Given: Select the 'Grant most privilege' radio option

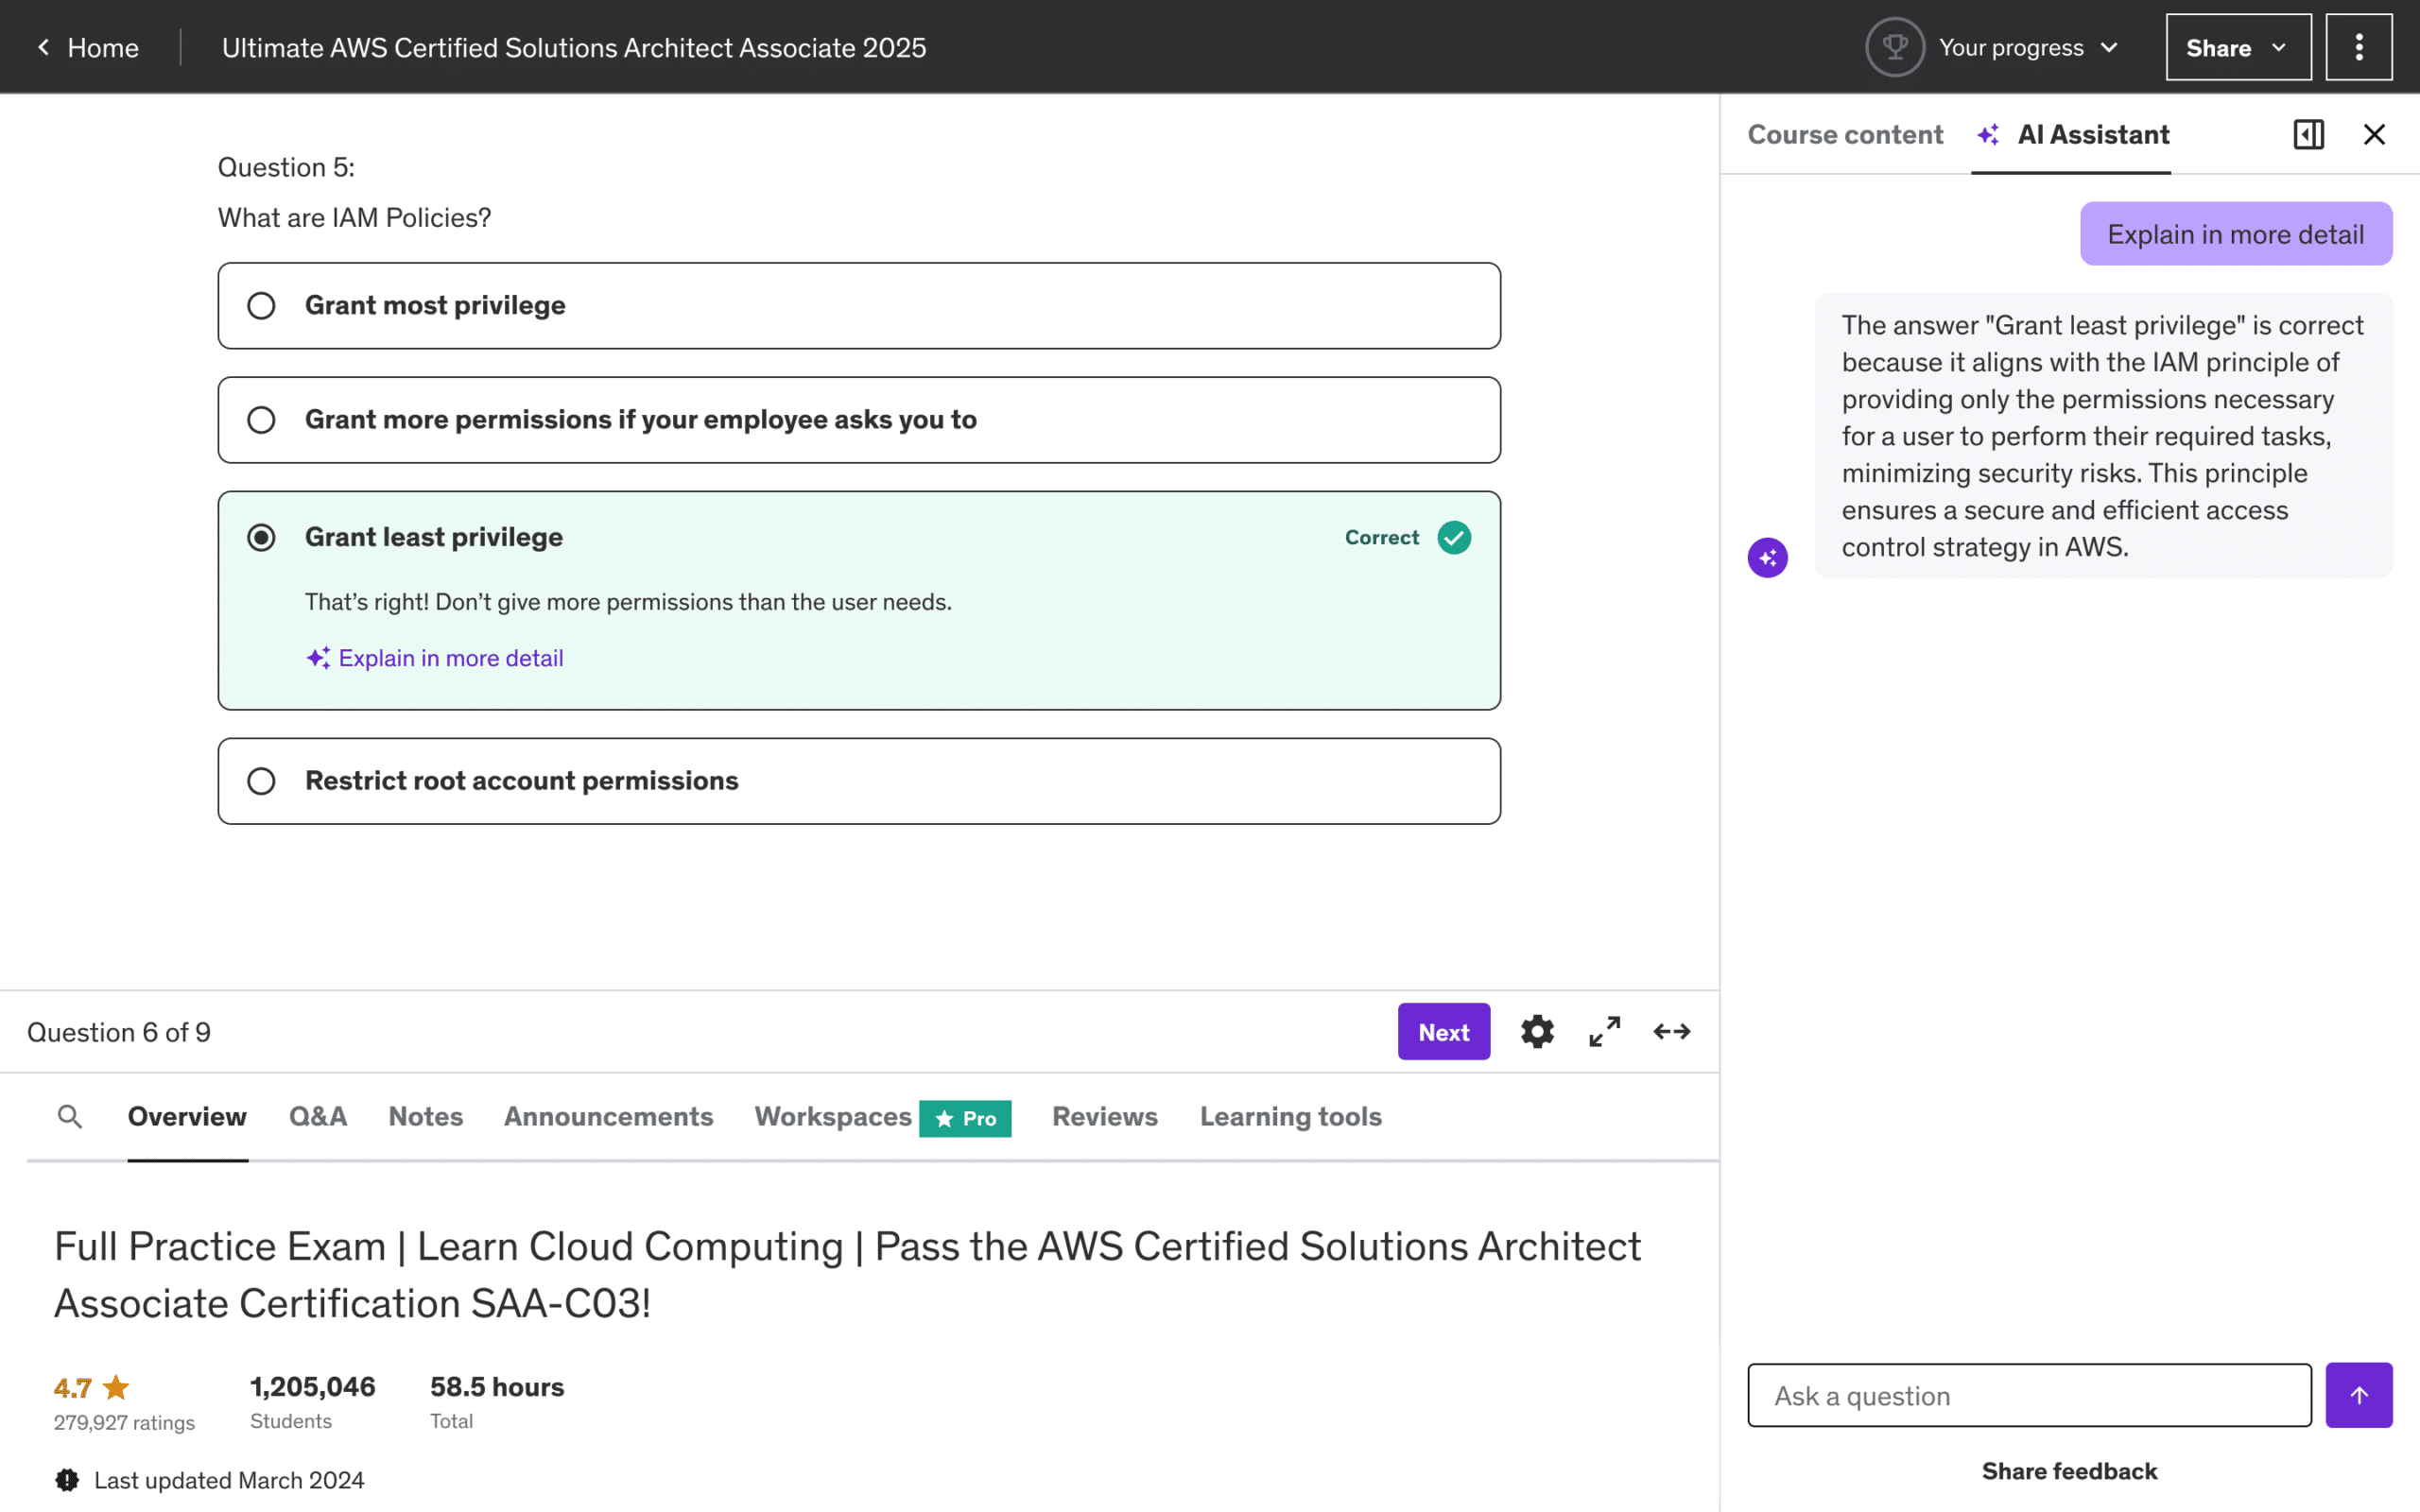Looking at the screenshot, I should point(261,305).
